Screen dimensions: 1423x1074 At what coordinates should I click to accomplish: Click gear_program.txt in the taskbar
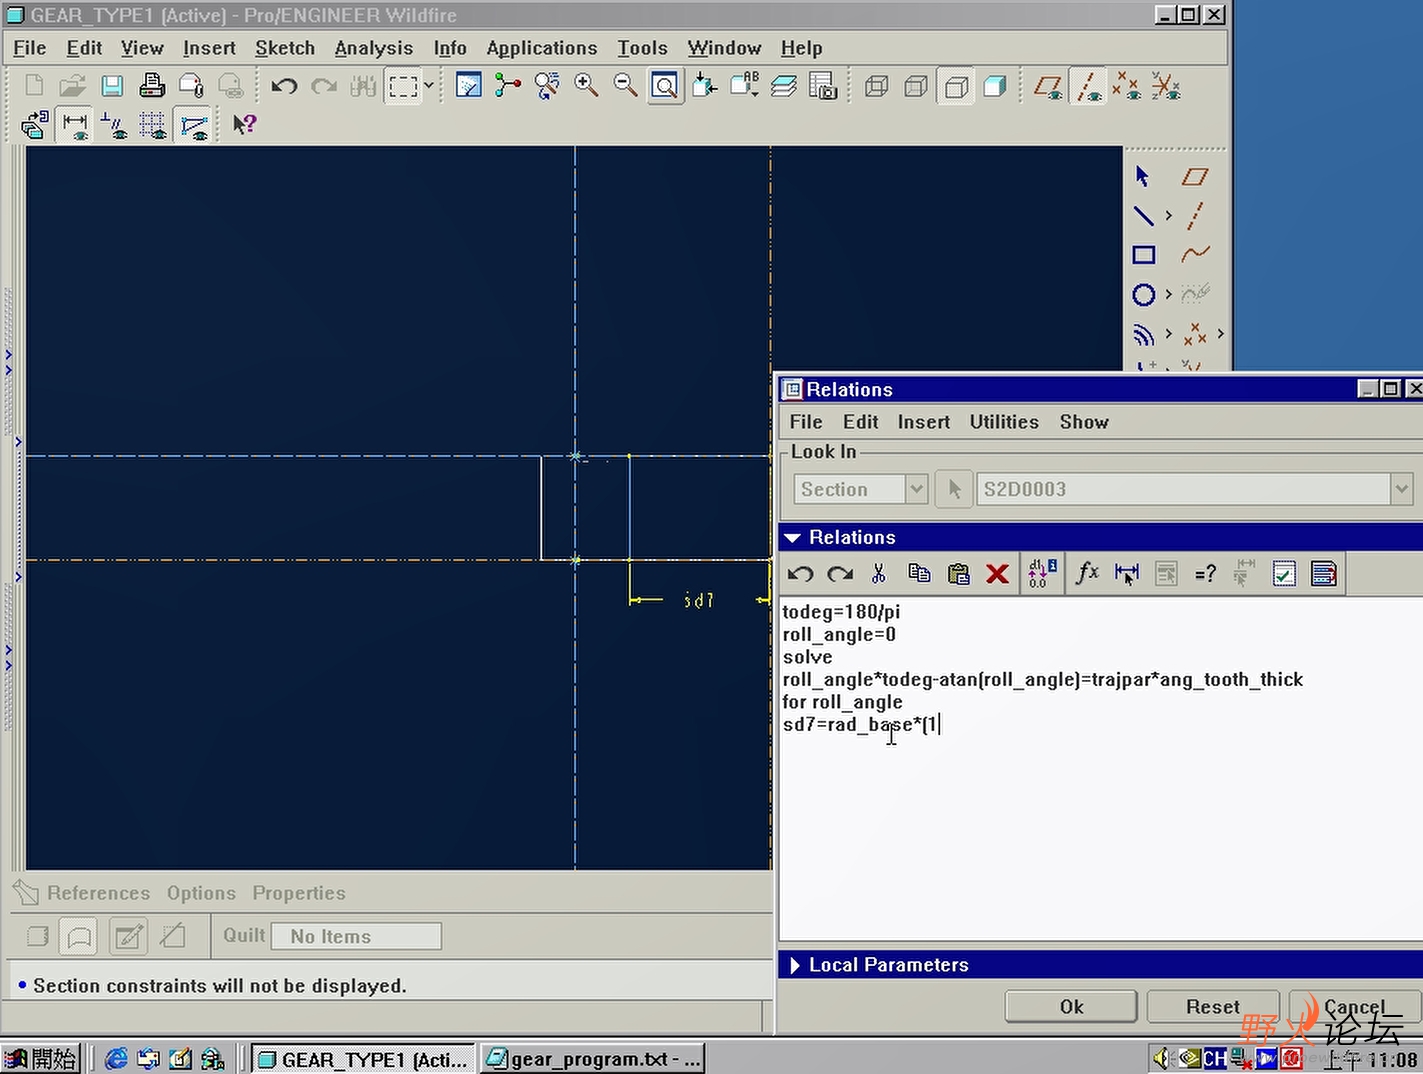tap(593, 1059)
